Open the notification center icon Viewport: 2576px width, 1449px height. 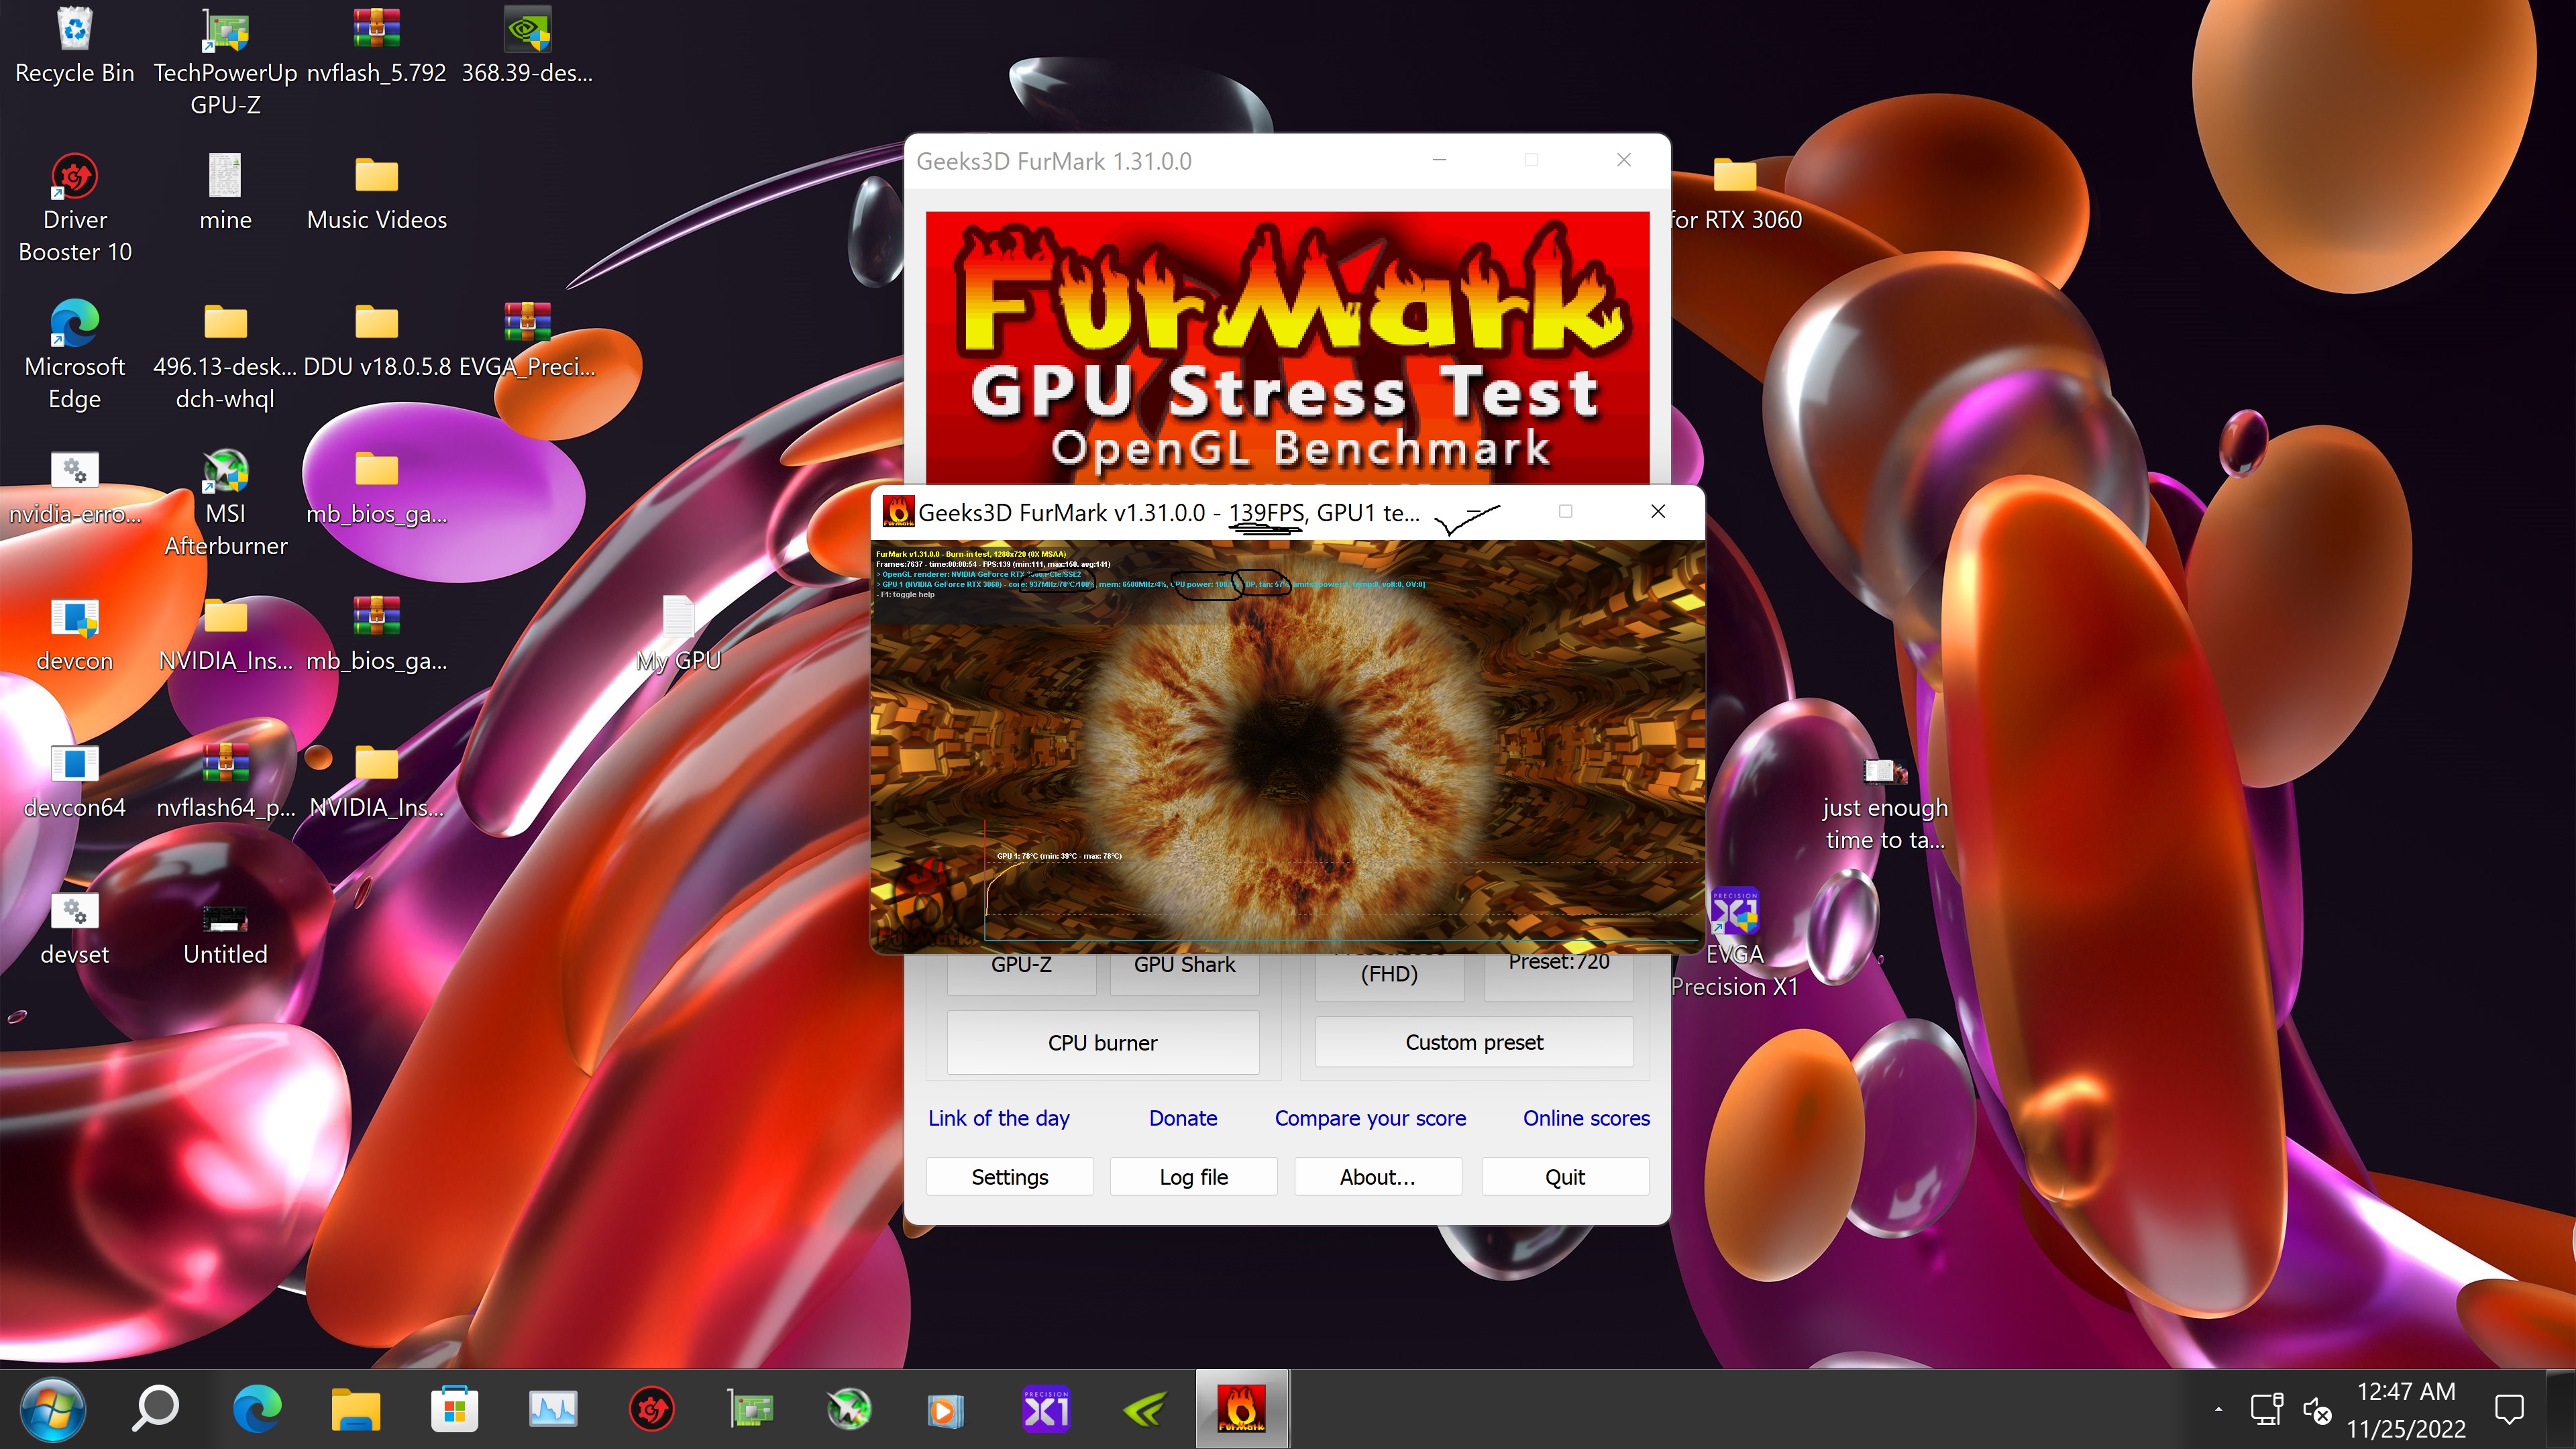[x=2509, y=1409]
